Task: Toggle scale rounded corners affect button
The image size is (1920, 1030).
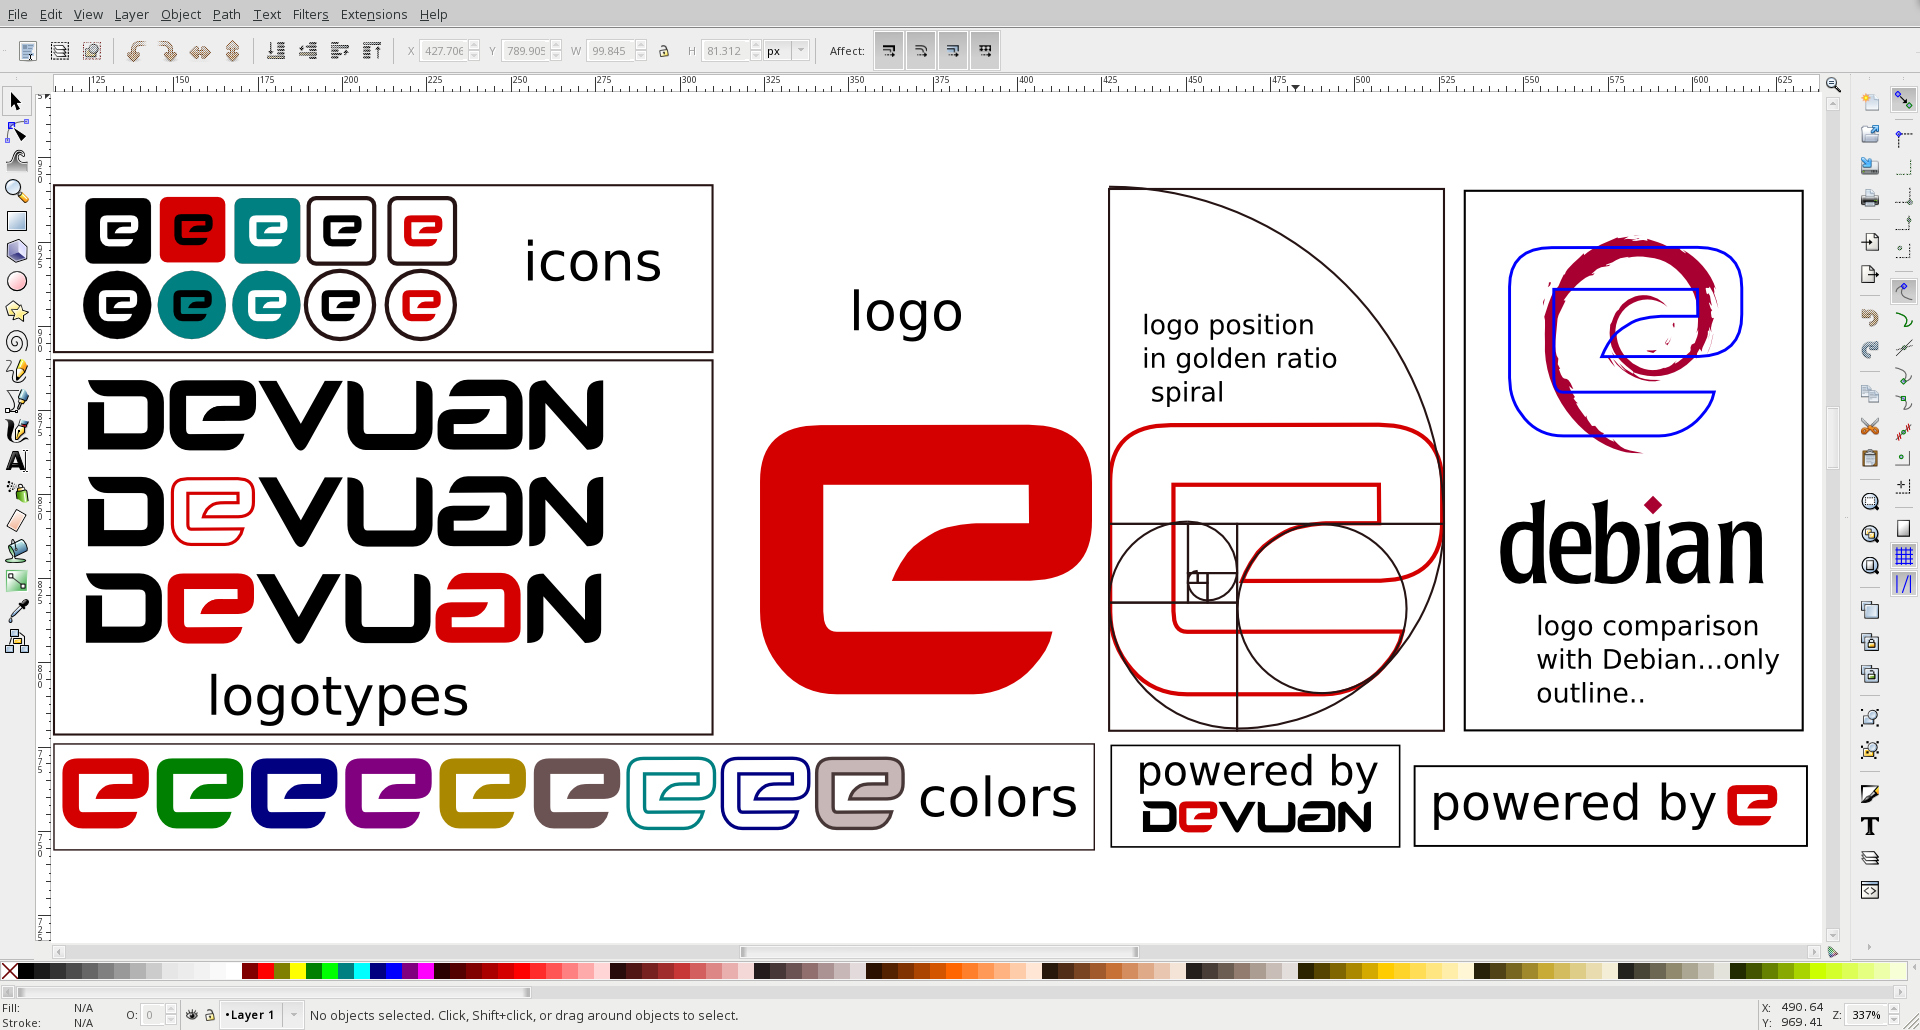Action: tap(921, 51)
